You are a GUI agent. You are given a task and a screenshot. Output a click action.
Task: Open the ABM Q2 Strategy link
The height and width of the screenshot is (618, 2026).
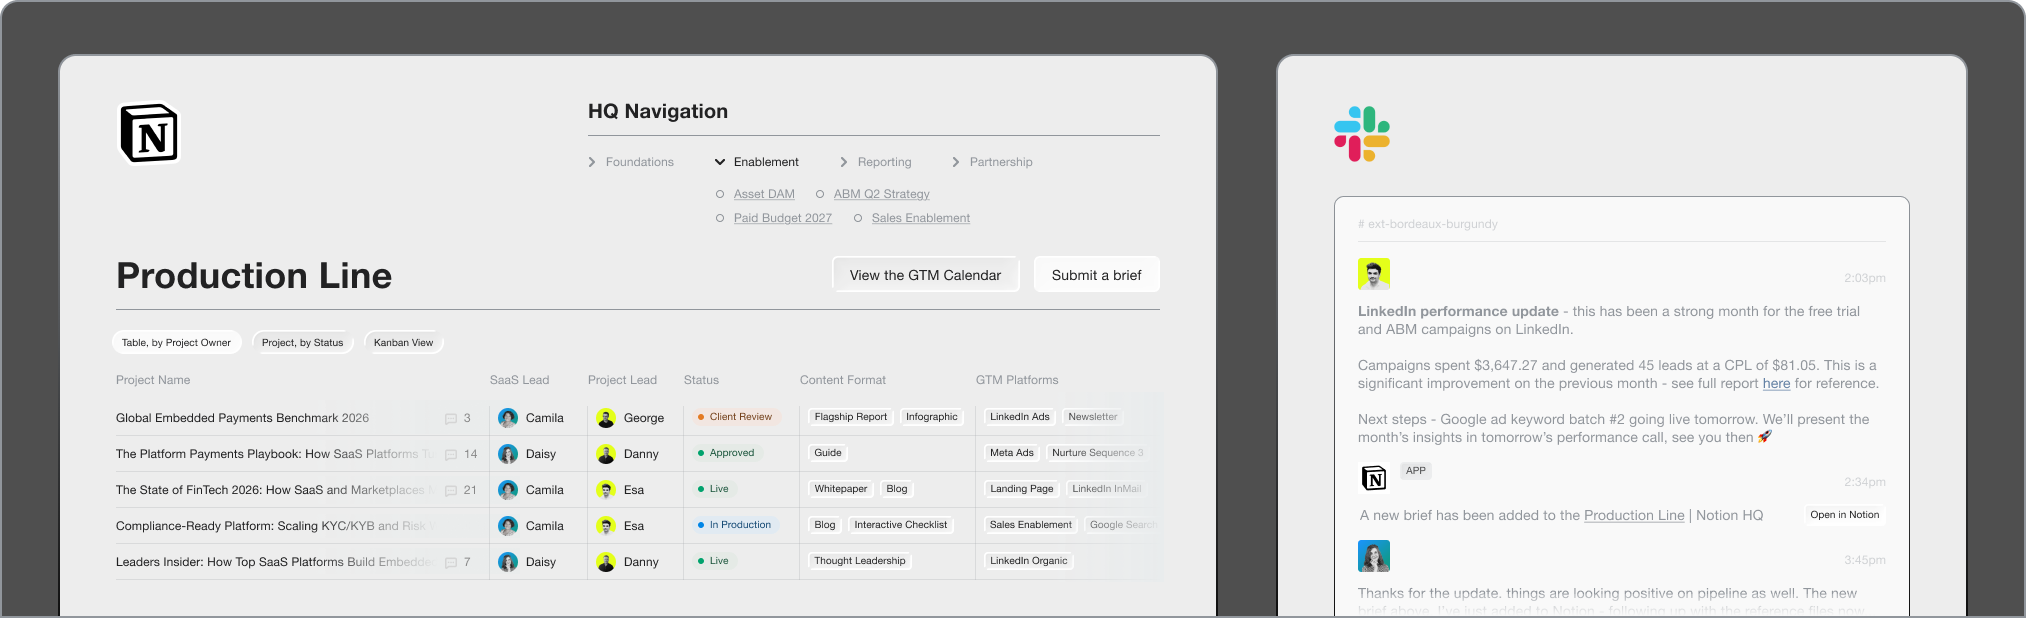click(x=881, y=194)
